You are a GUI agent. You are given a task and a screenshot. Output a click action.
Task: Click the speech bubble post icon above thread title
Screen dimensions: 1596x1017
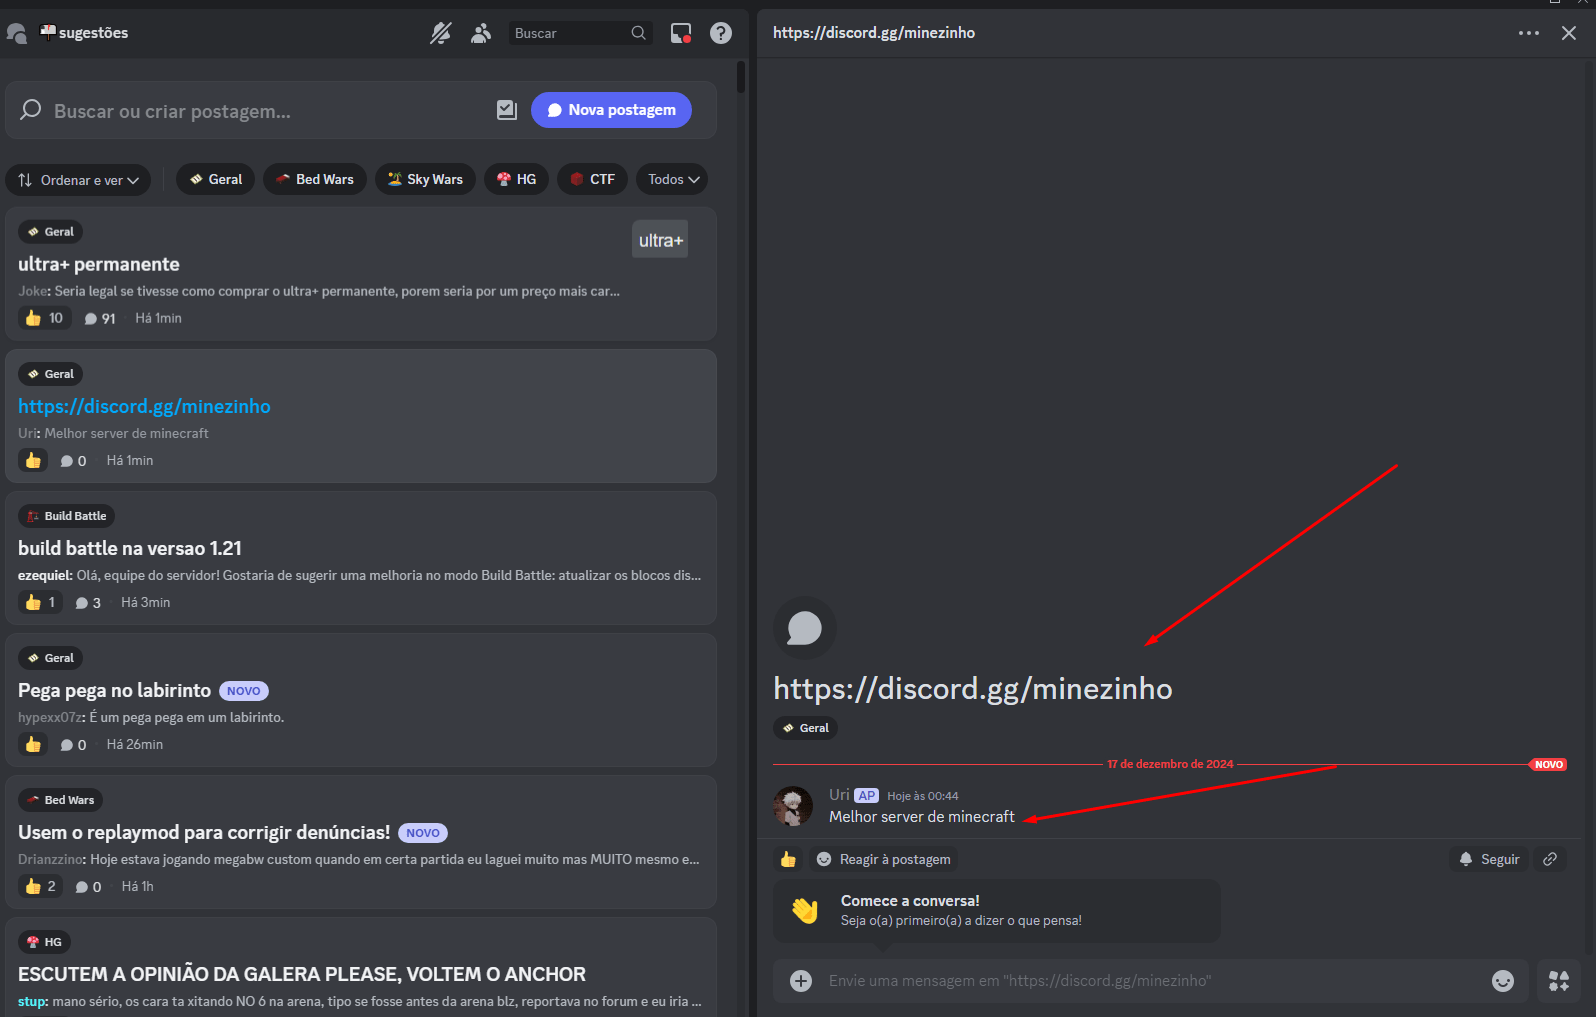(805, 628)
